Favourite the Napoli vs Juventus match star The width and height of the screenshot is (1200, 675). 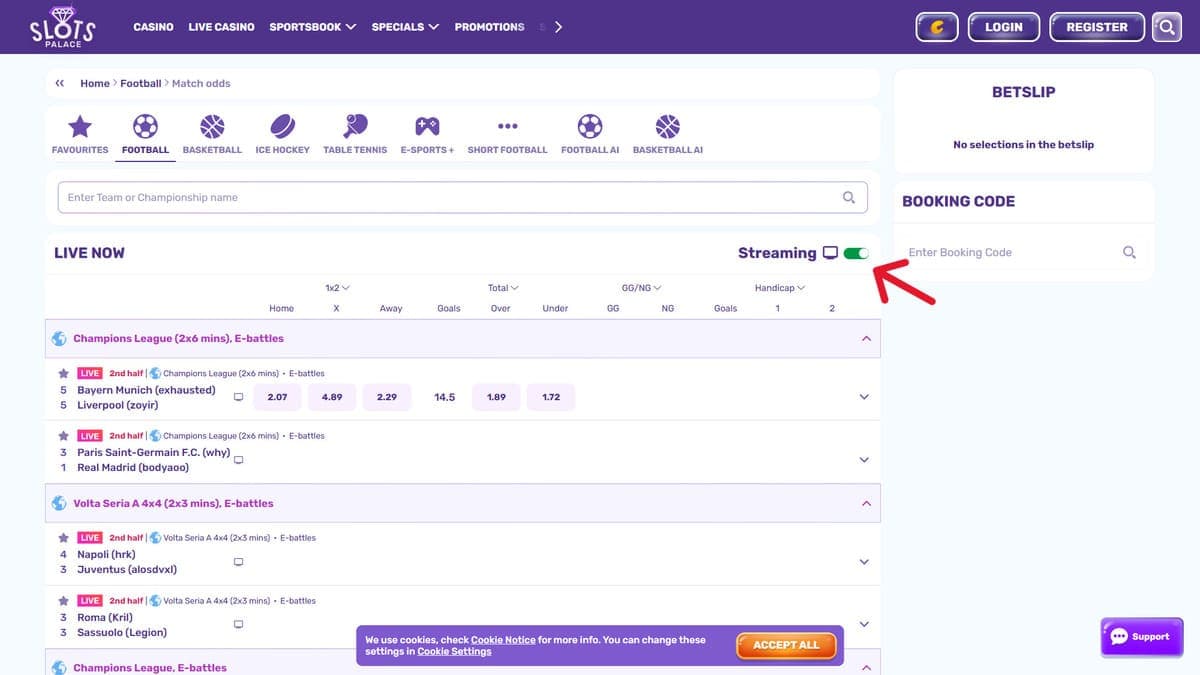(63, 537)
